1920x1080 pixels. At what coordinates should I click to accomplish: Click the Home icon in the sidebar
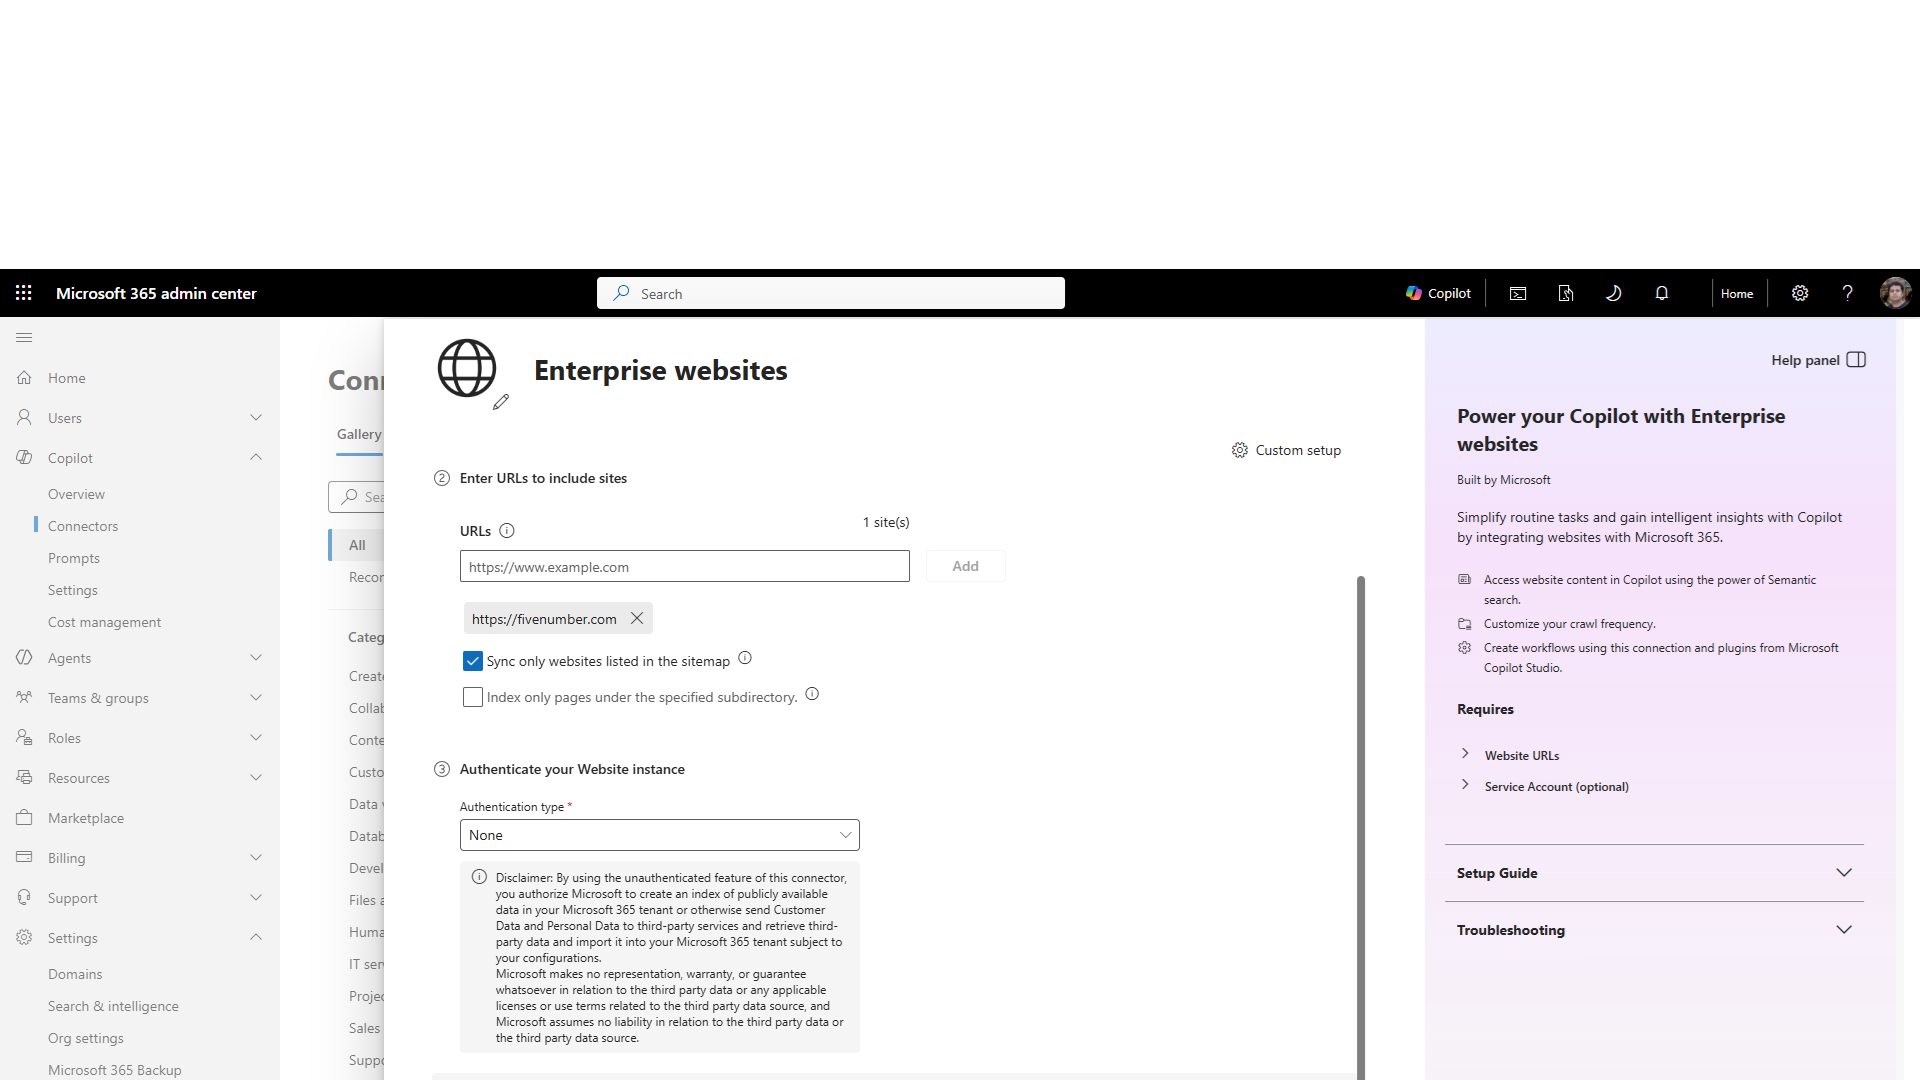[x=24, y=378]
